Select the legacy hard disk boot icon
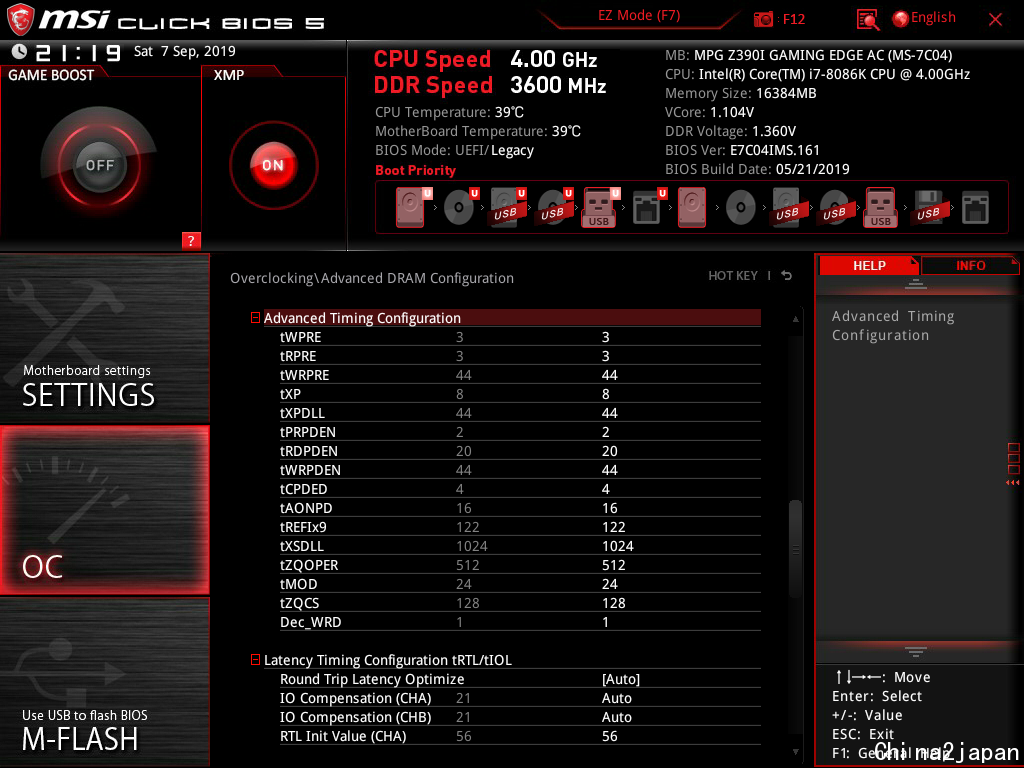Viewport: 1024px width, 768px height. point(692,207)
